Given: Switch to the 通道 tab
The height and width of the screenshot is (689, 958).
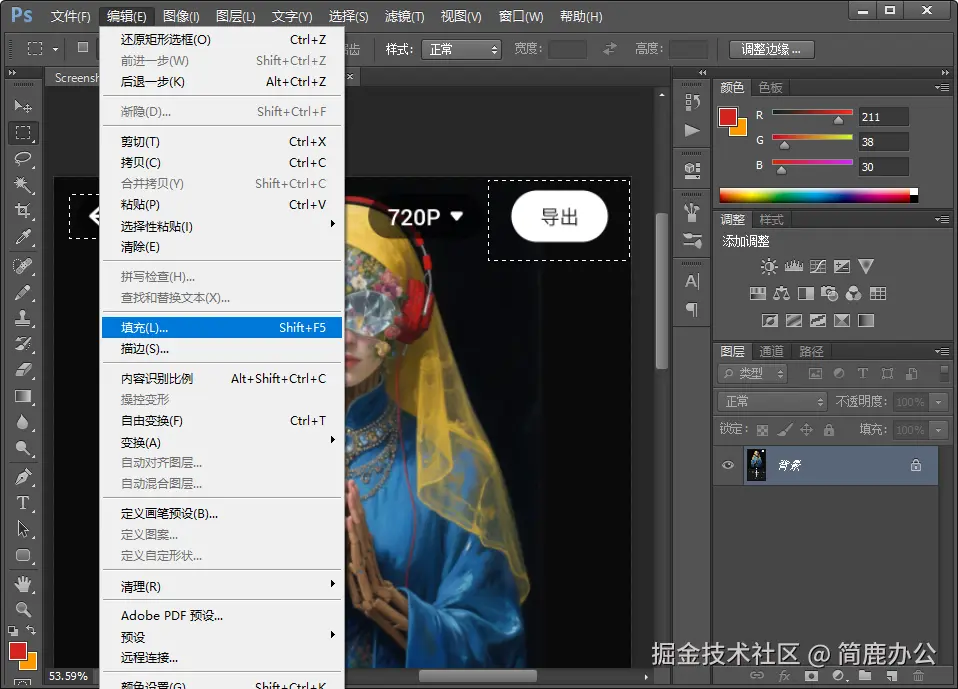Looking at the screenshot, I should coord(771,351).
